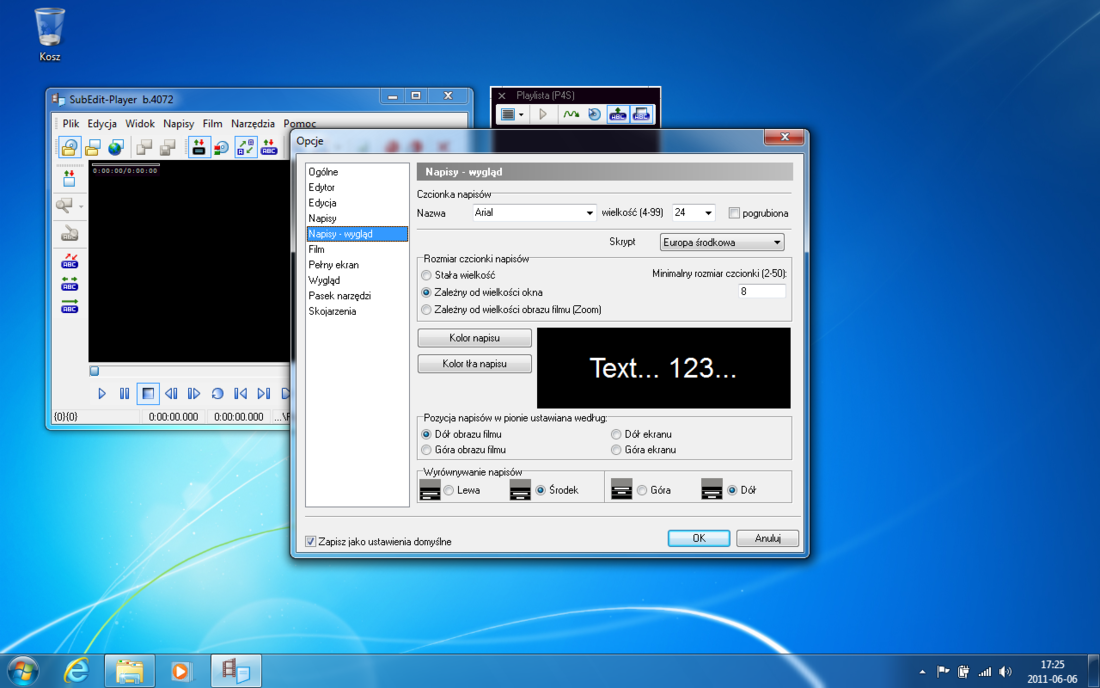
Task: Click the open folder toolbar icon in SubEdit-Player
Action: [x=93, y=147]
